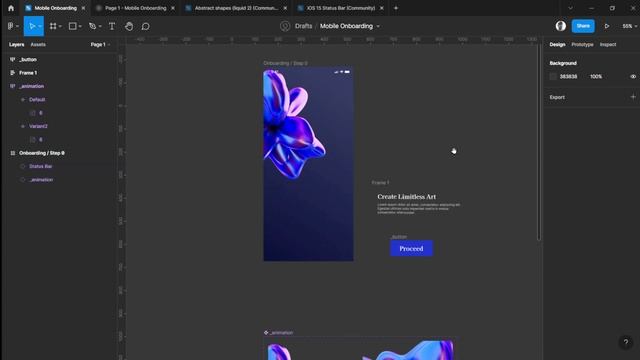640x360 pixels.
Task: Click the background hex value field
Action: [568, 76]
